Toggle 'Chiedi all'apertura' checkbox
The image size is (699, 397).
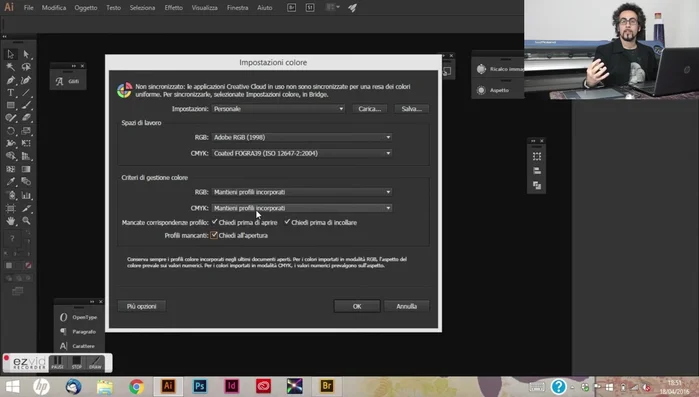point(214,235)
